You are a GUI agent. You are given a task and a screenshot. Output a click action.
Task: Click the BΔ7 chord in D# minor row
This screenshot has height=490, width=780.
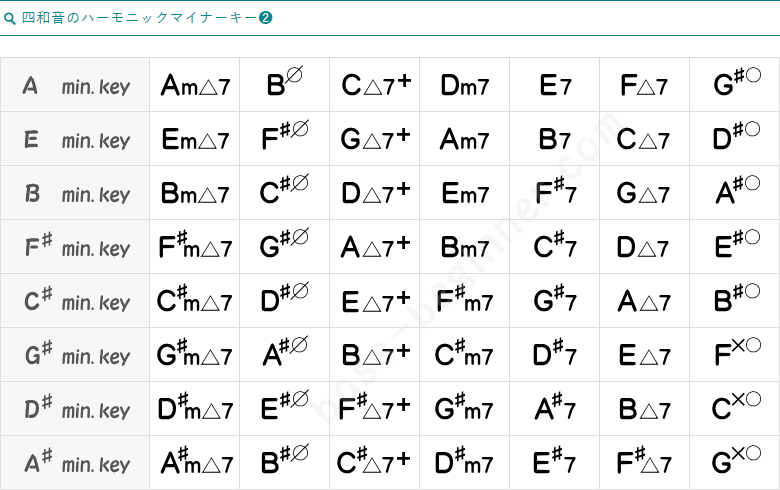pyautogui.click(x=644, y=410)
